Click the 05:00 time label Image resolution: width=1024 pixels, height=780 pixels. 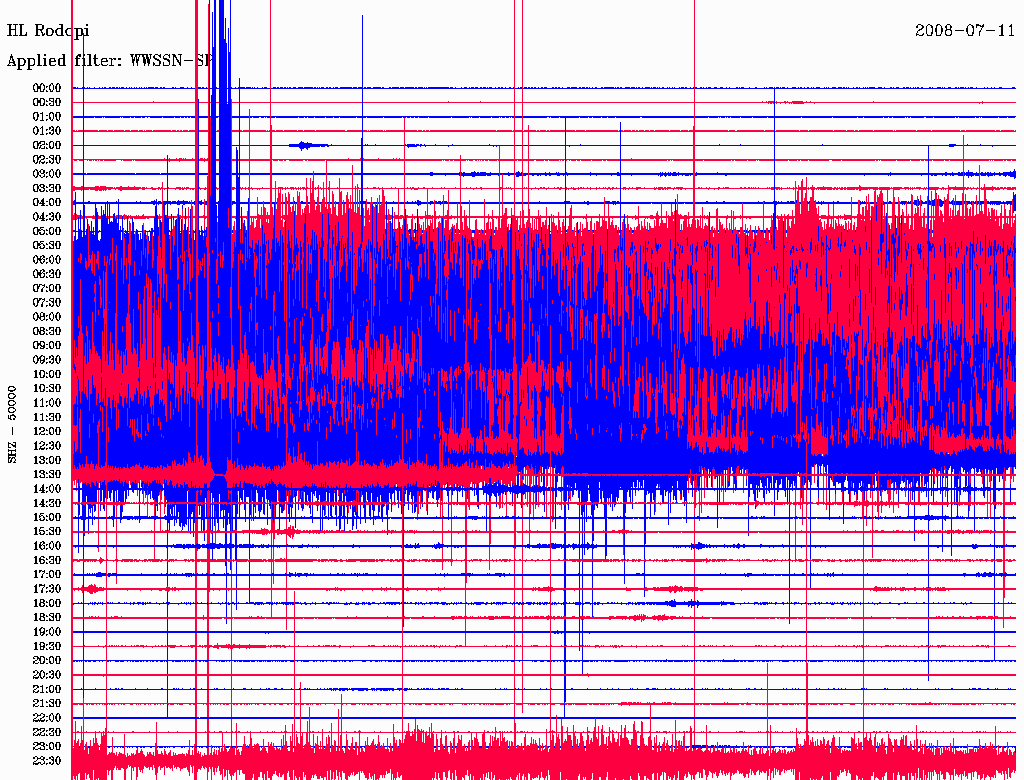click(47, 231)
